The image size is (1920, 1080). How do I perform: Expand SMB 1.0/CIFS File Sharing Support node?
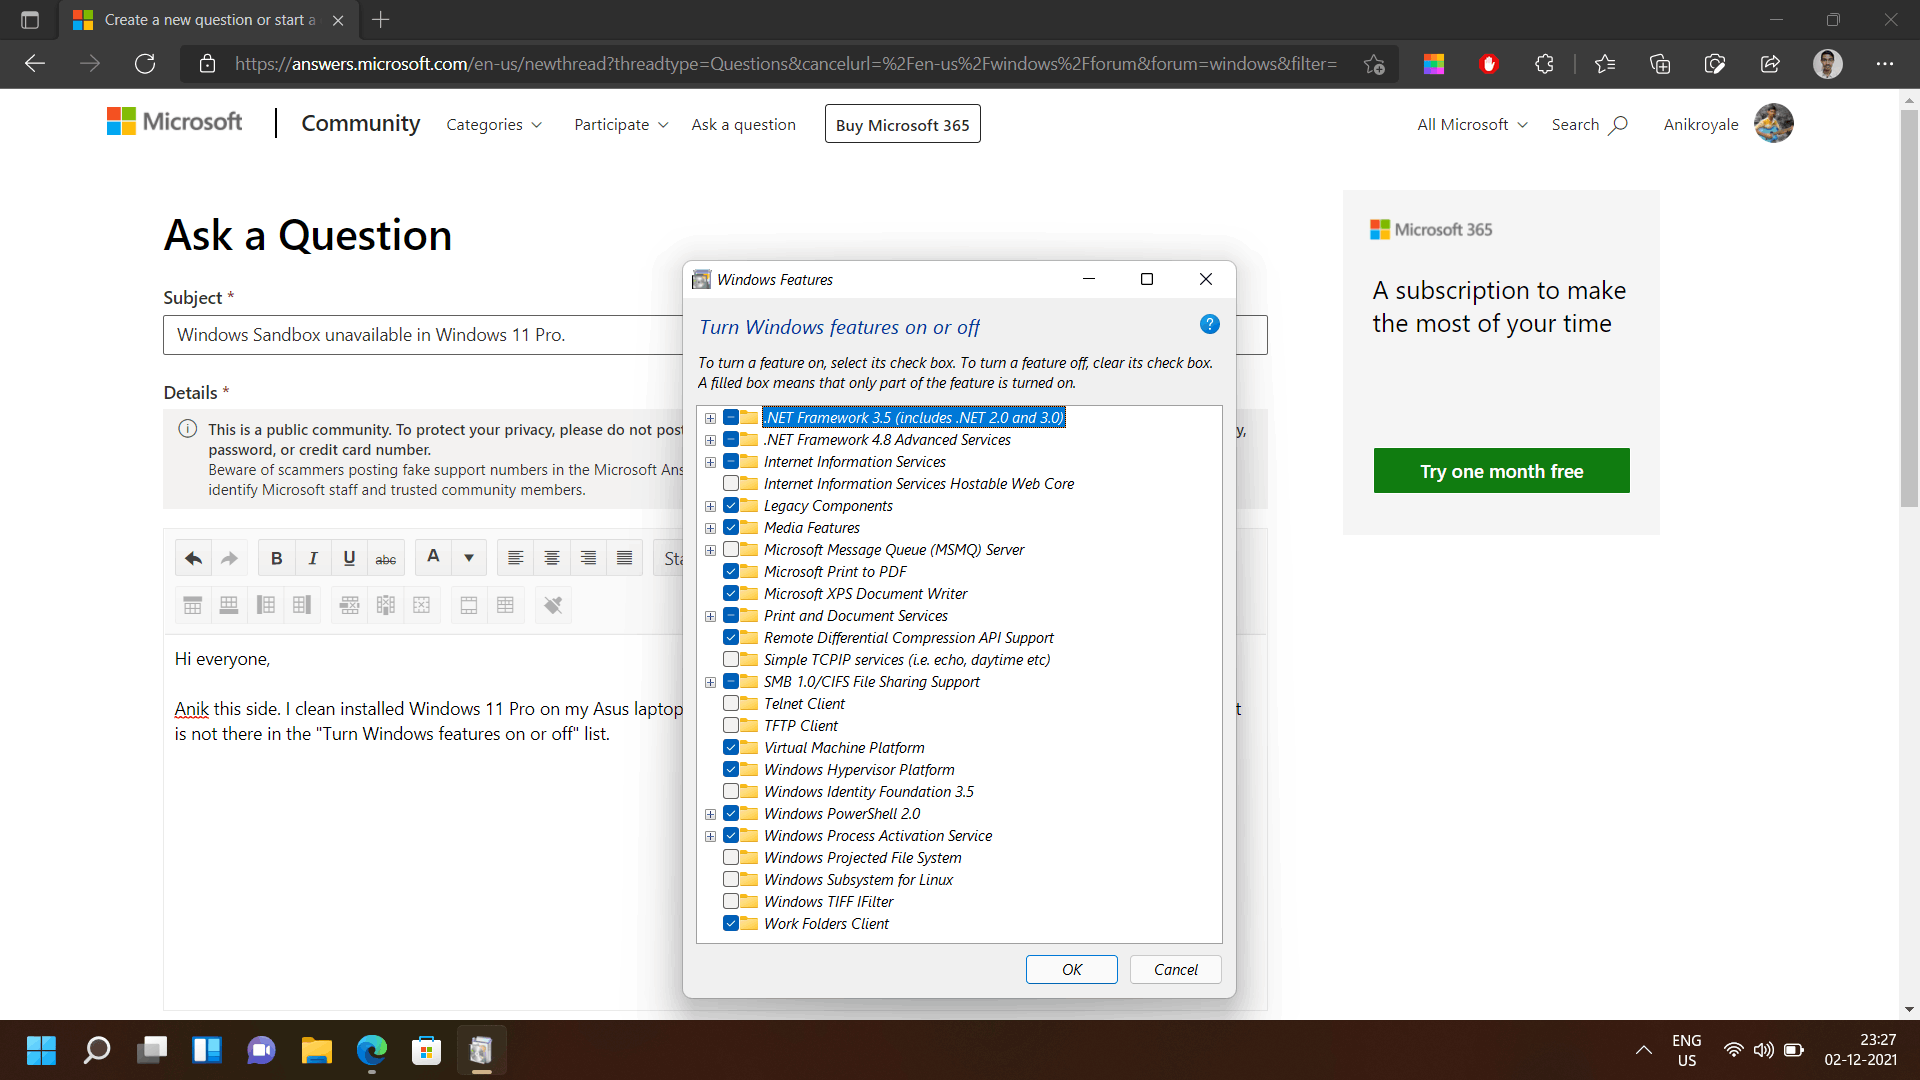[710, 682]
